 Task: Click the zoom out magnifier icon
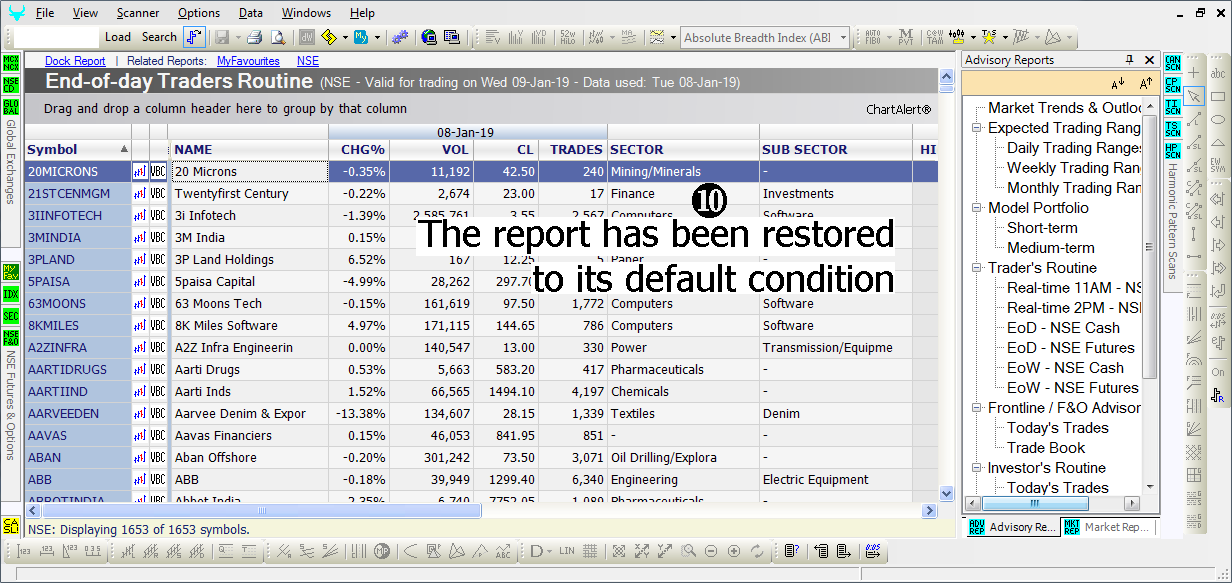click(x=711, y=551)
